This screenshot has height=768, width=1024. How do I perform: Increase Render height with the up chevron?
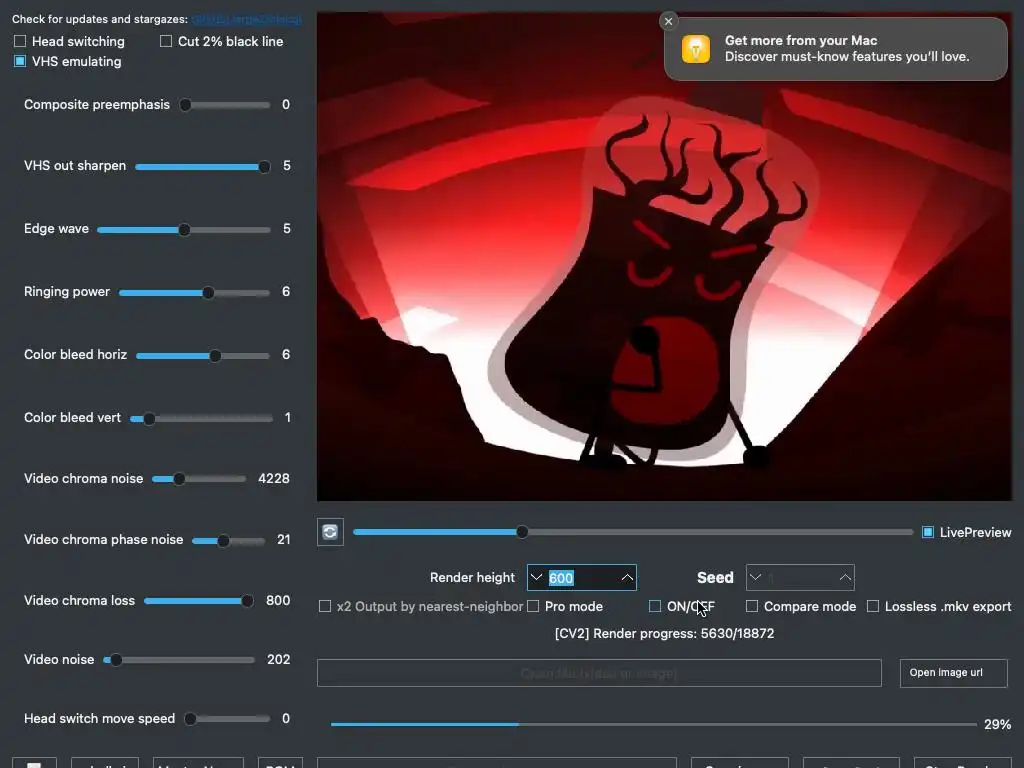click(627, 577)
